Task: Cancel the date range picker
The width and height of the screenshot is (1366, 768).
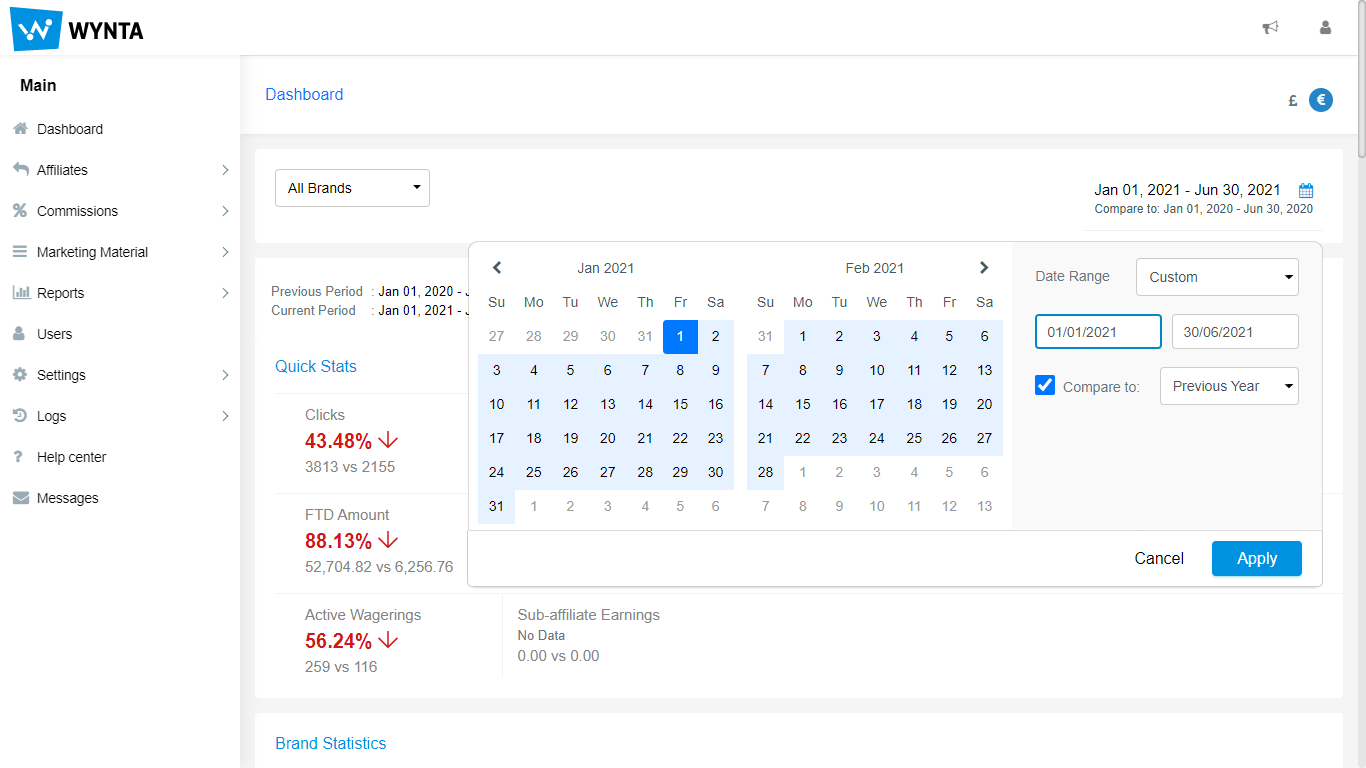Action: pyautogui.click(x=1159, y=559)
